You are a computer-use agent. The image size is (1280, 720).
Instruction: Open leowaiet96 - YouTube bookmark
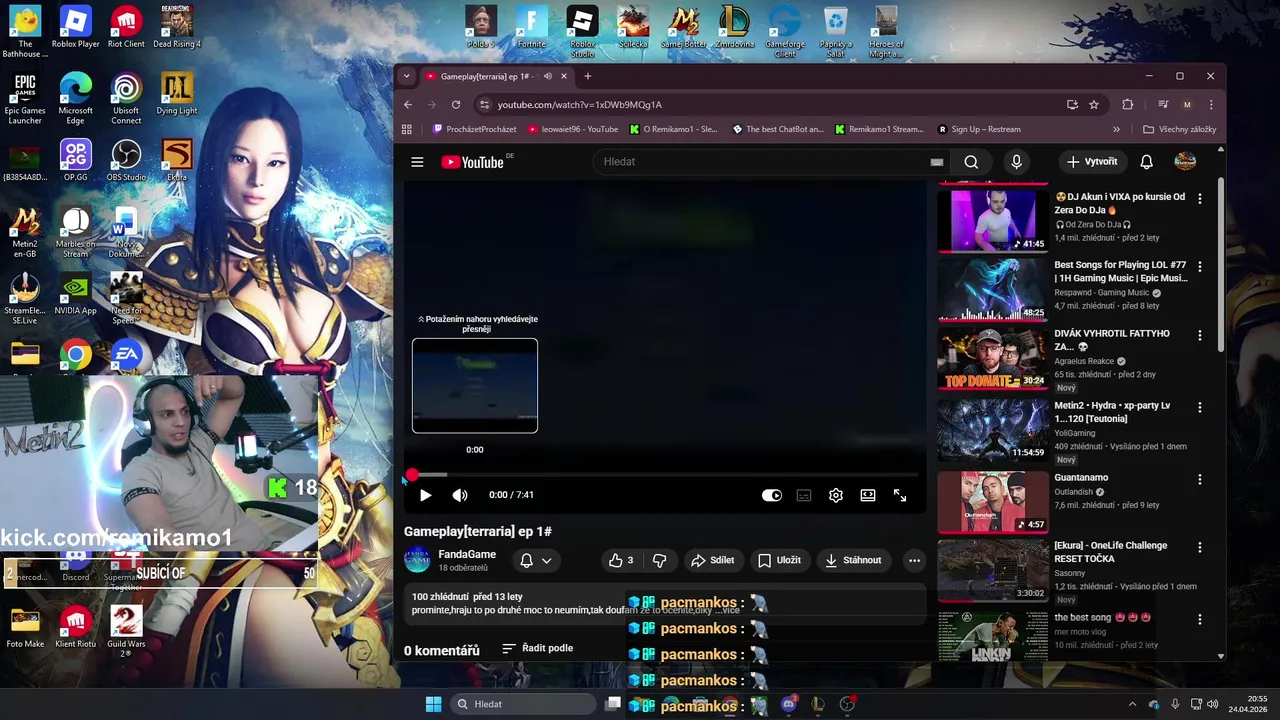pyautogui.click(x=573, y=129)
